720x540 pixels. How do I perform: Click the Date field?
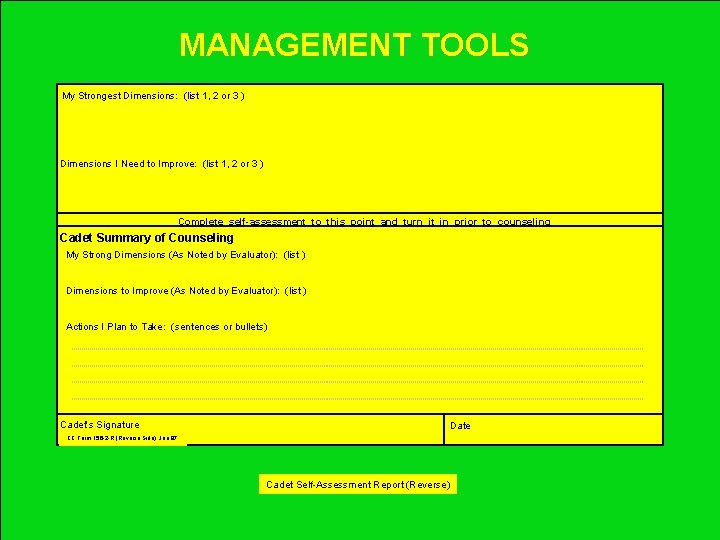pos(554,429)
